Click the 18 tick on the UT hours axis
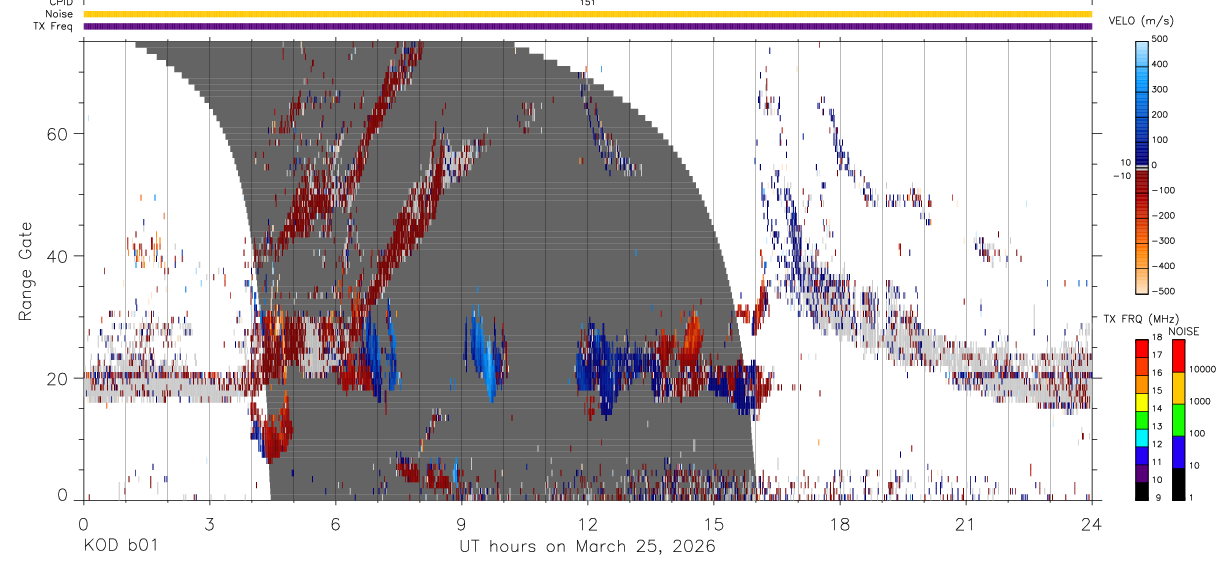 tap(840, 524)
